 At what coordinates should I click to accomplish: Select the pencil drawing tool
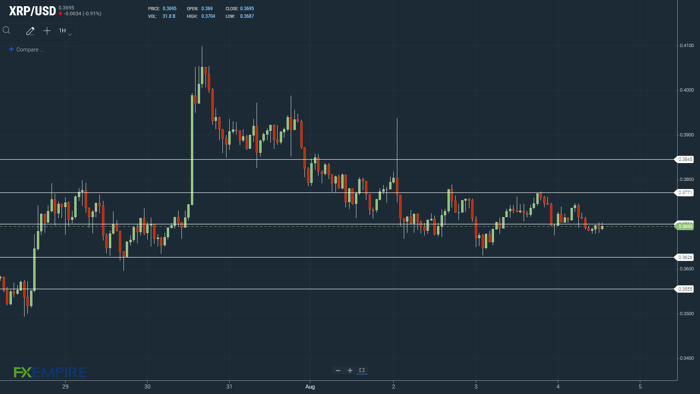coord(30,31)
